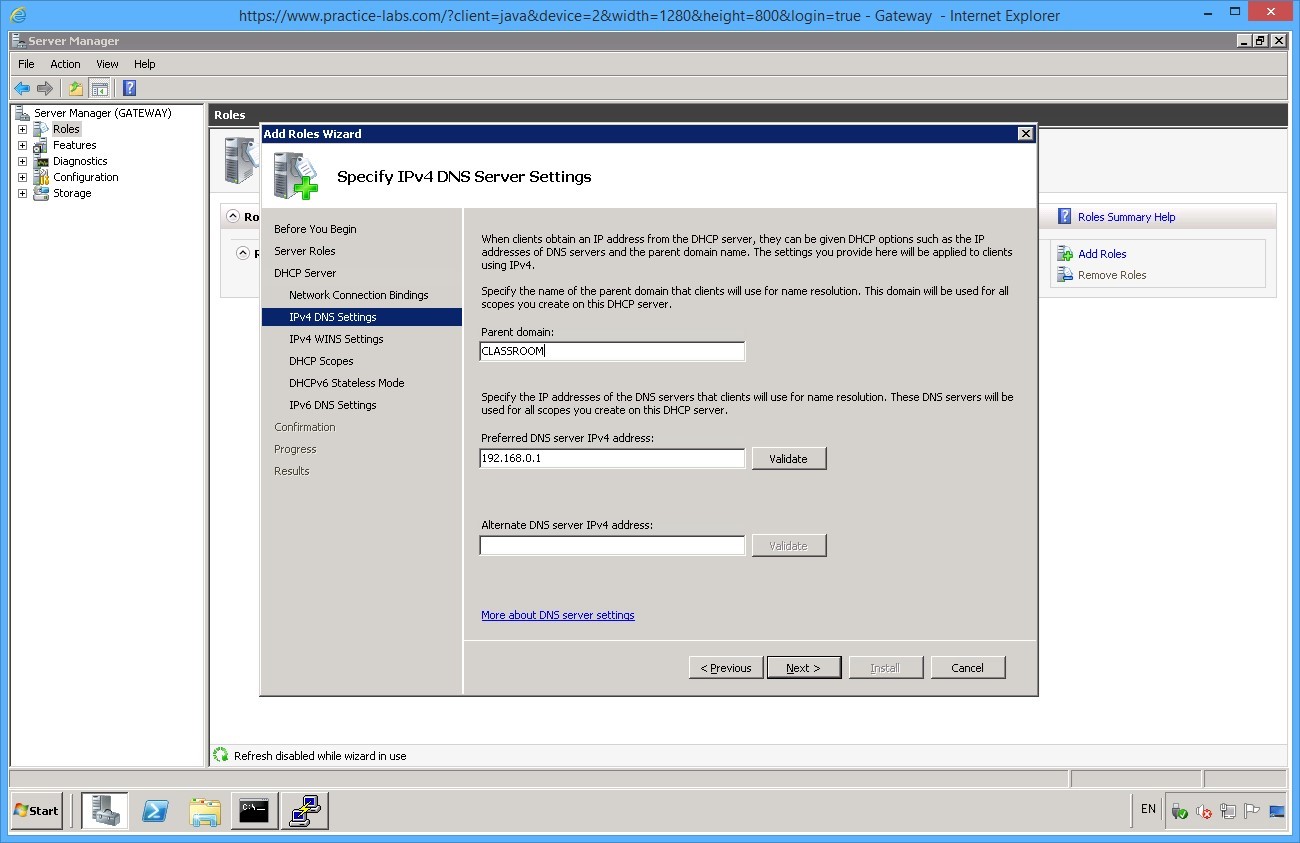
Task: Validate the preferred DNS server address
Action: (x=788, y=459)
